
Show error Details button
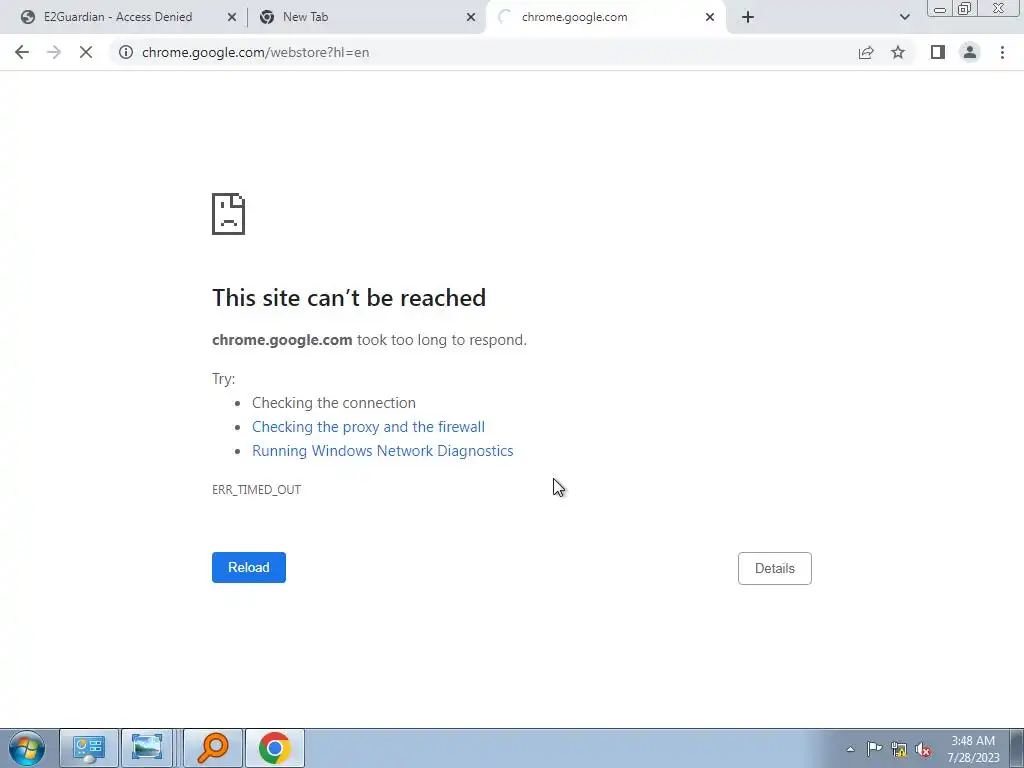point(775,568)
